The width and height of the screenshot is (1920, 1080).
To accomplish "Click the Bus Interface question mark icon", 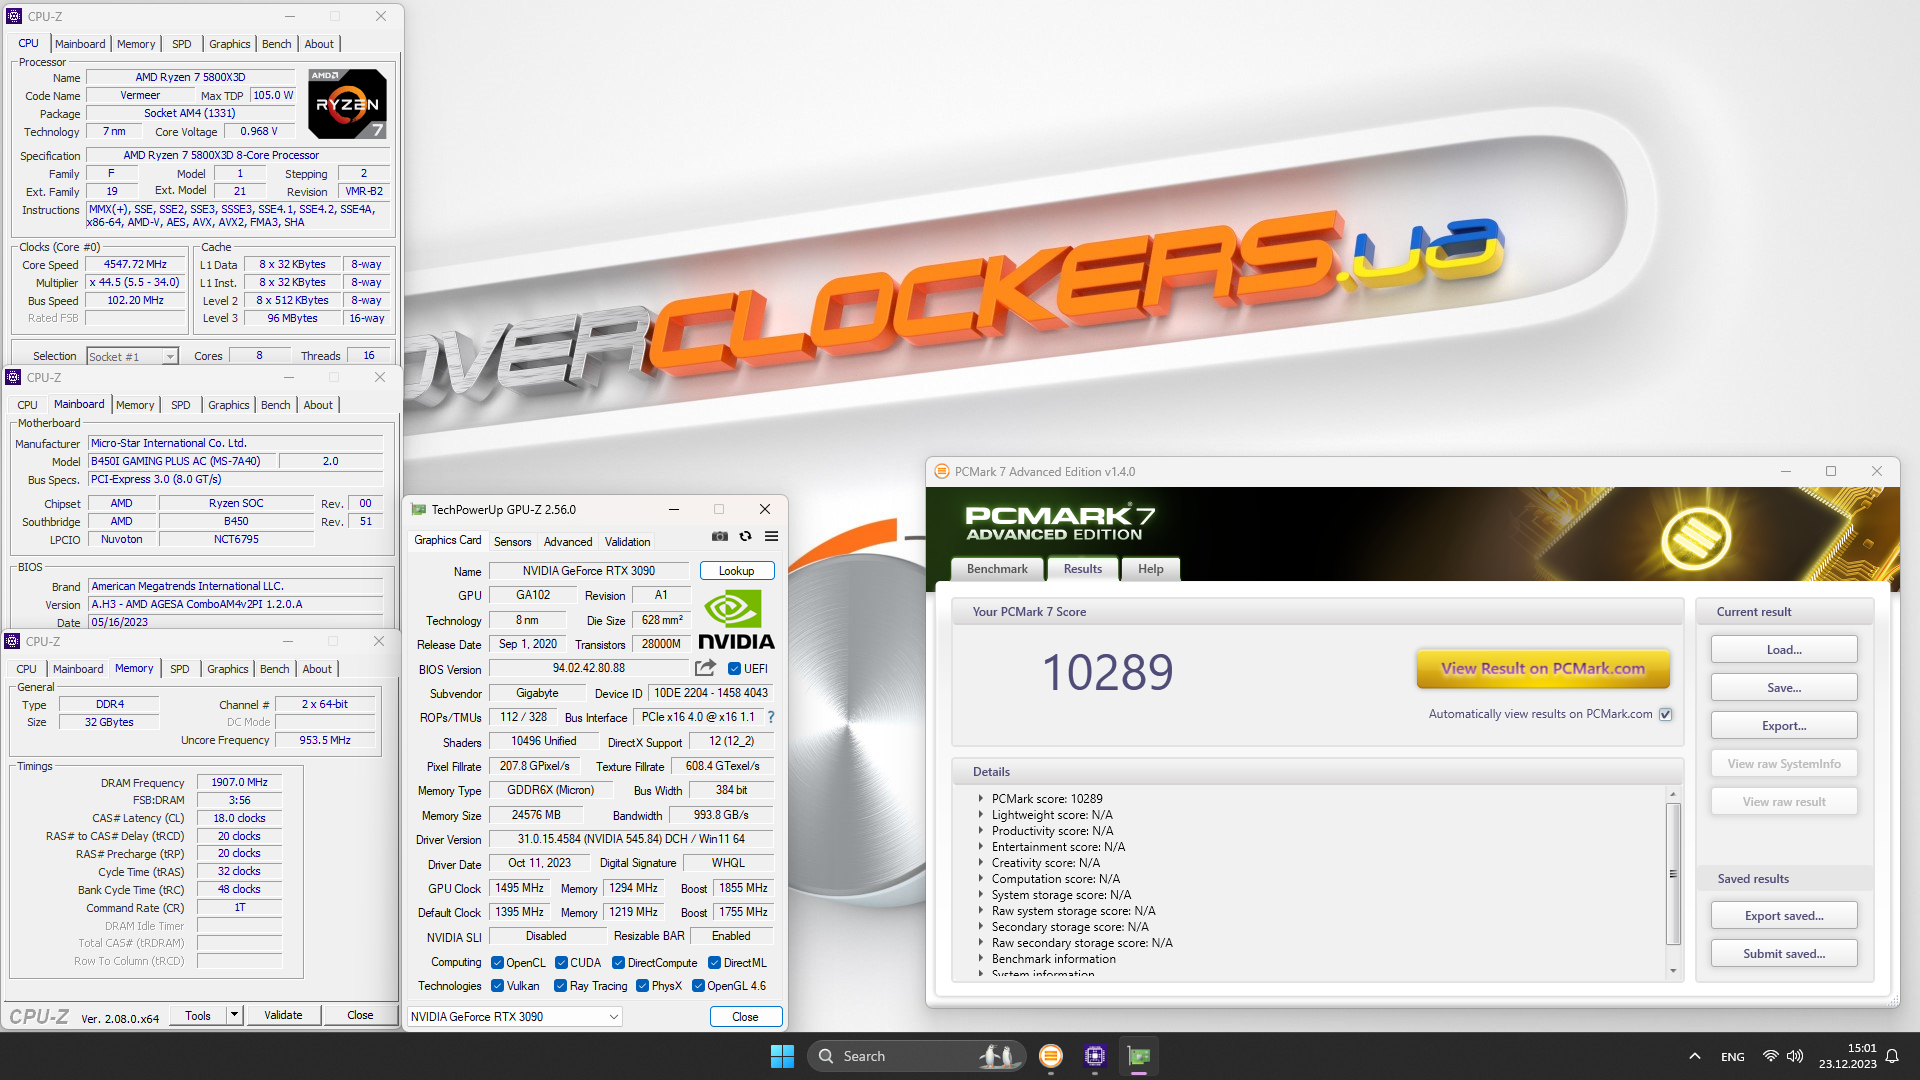I will click(771, 717).
